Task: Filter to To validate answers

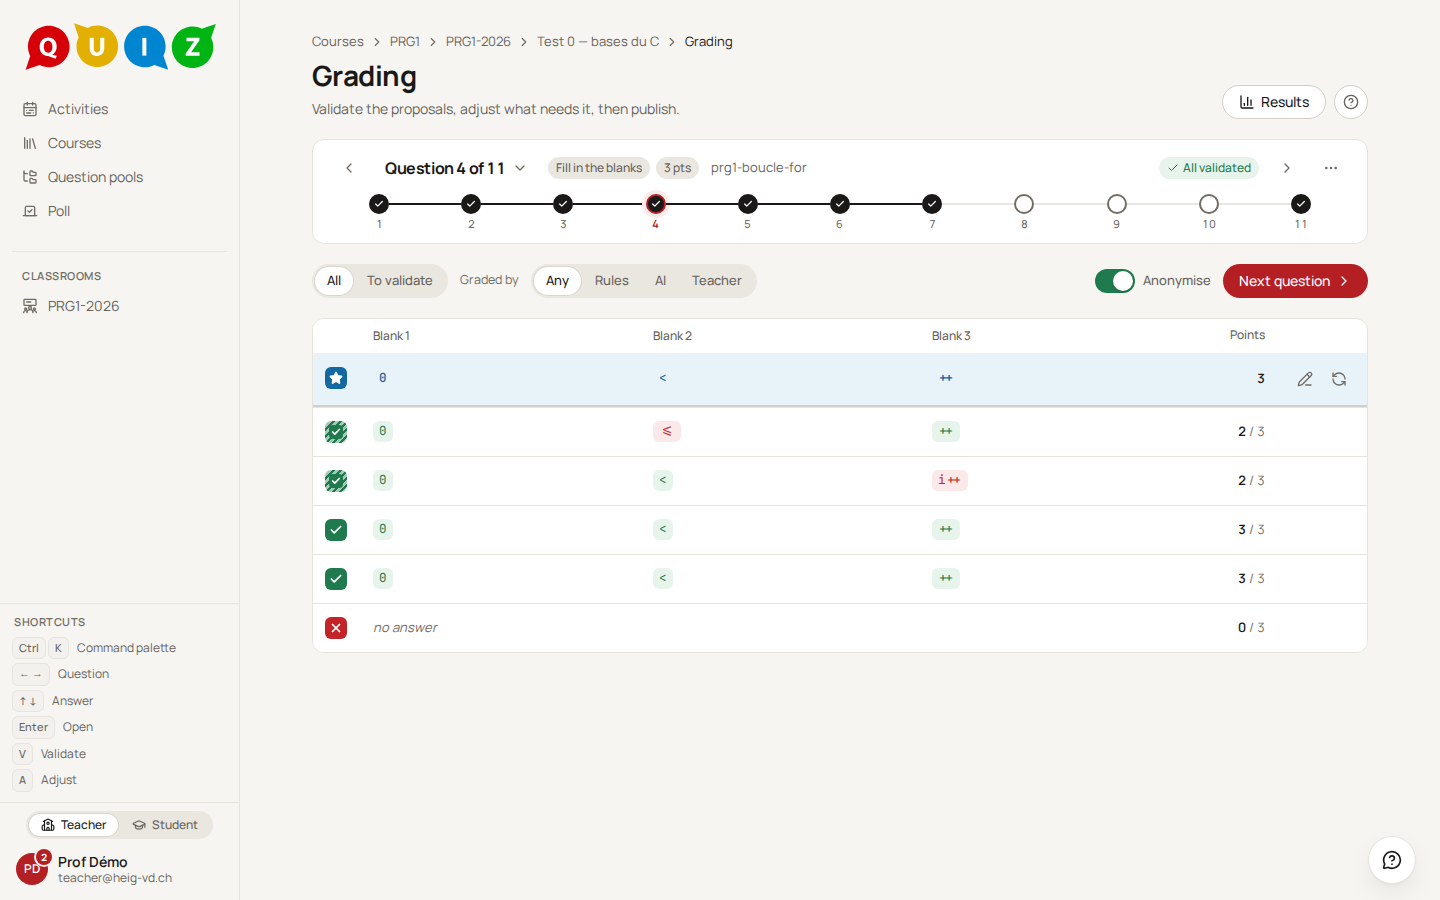Action: point(400,281)
